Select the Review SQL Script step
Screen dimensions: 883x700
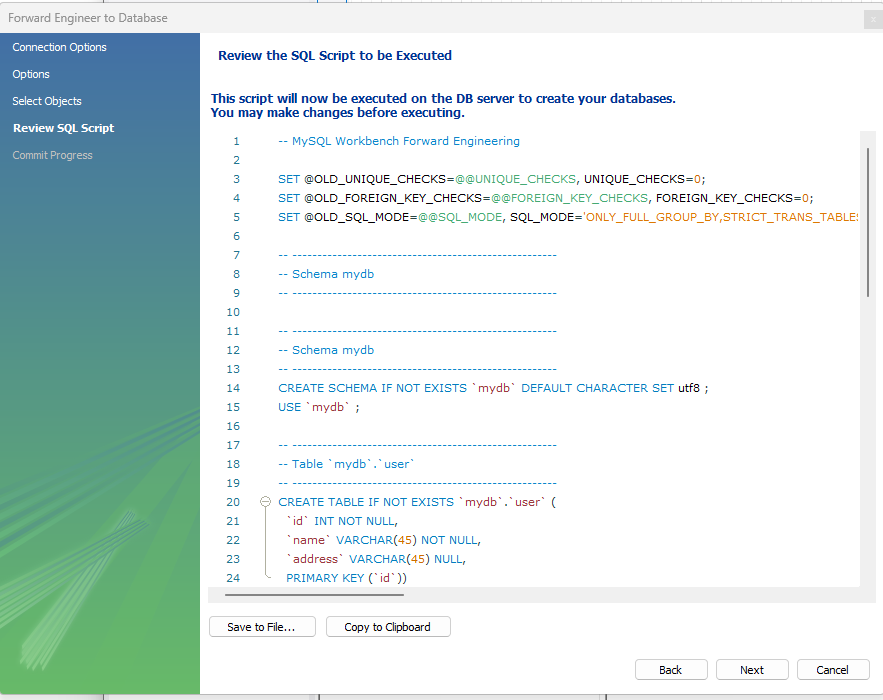point(64,128)
